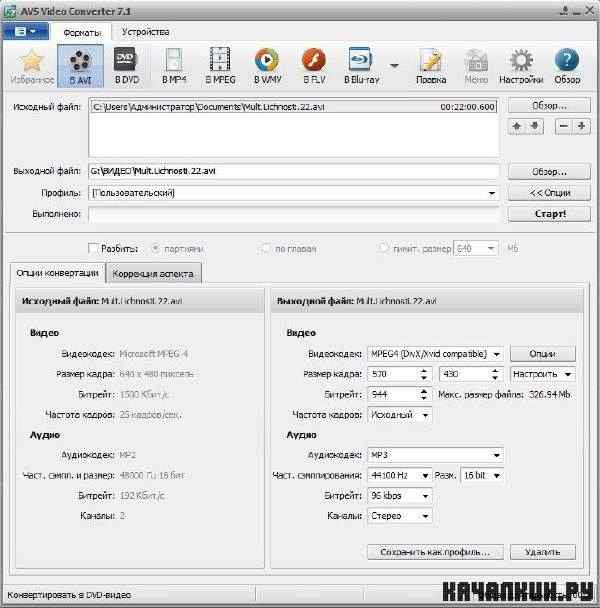
Task: Remove source file with minus button
Action: click(564, 126)
